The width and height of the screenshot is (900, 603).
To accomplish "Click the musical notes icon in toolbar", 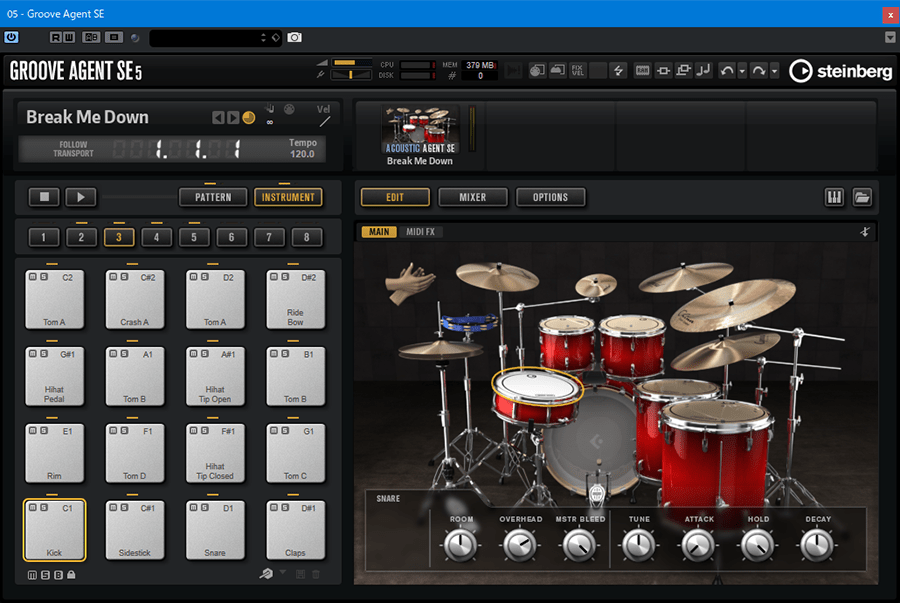I will (703, 71).
